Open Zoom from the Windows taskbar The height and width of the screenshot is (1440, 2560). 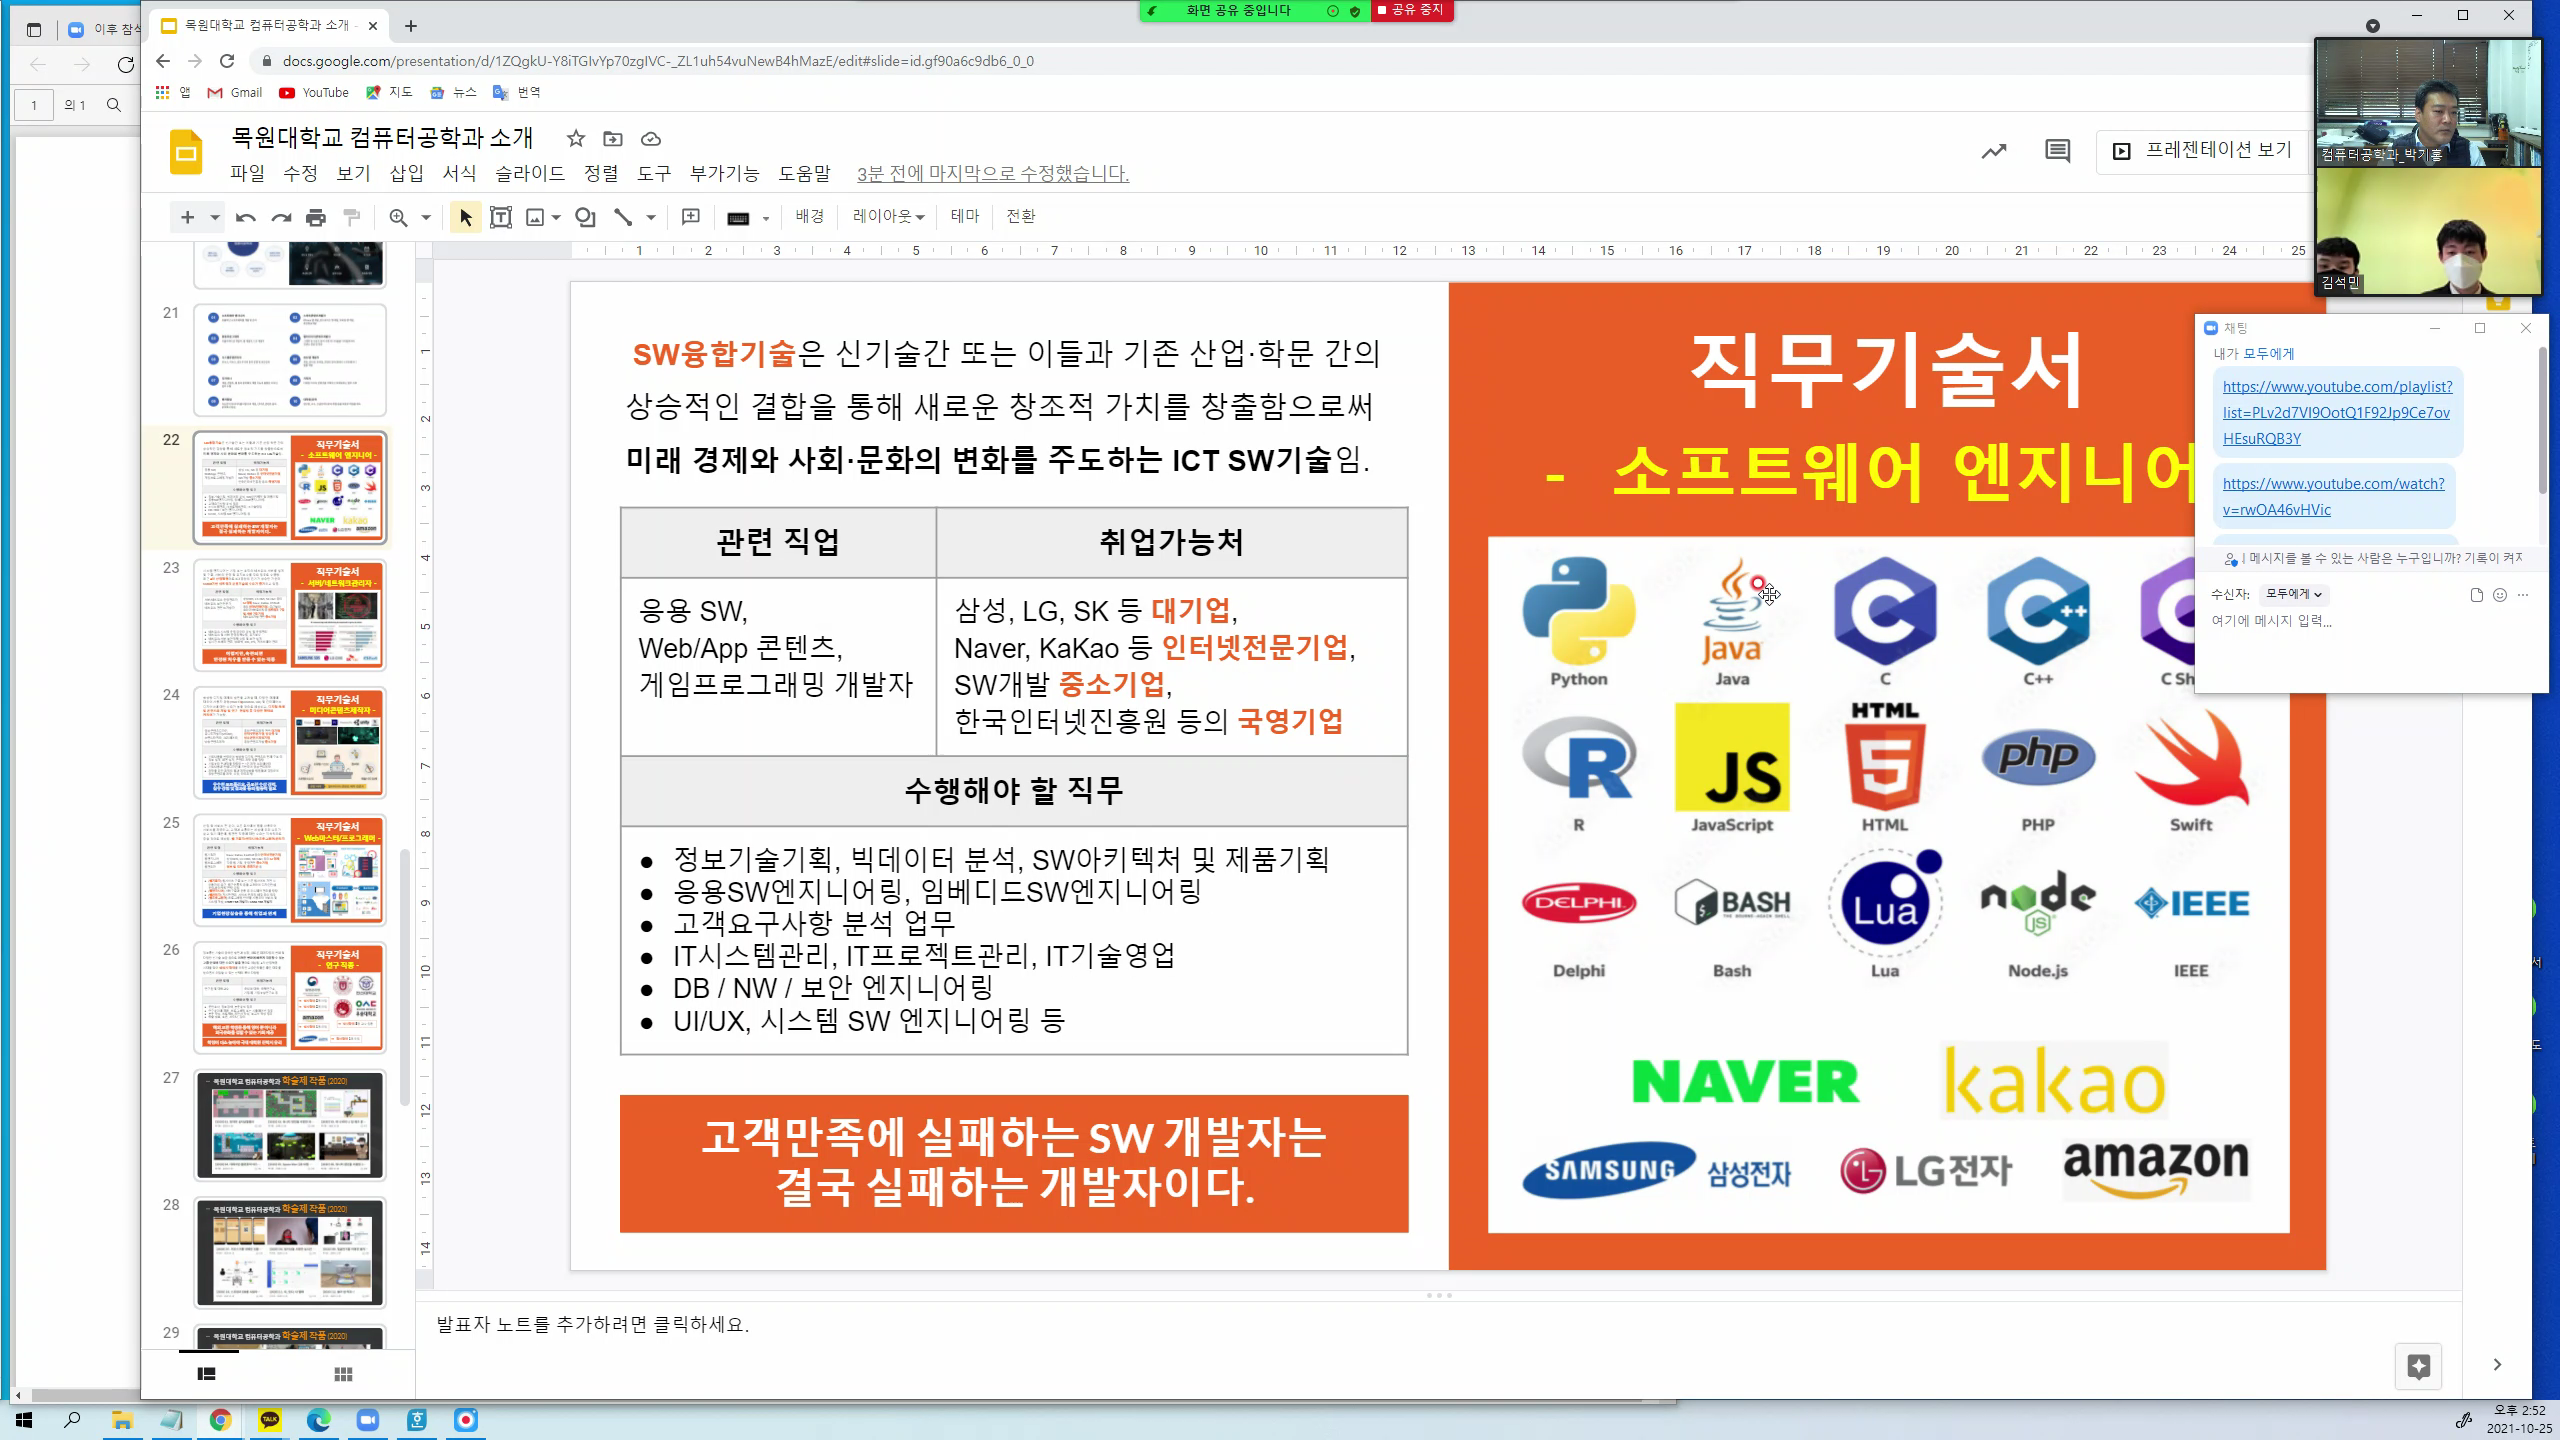click(x=367, y=1420)
